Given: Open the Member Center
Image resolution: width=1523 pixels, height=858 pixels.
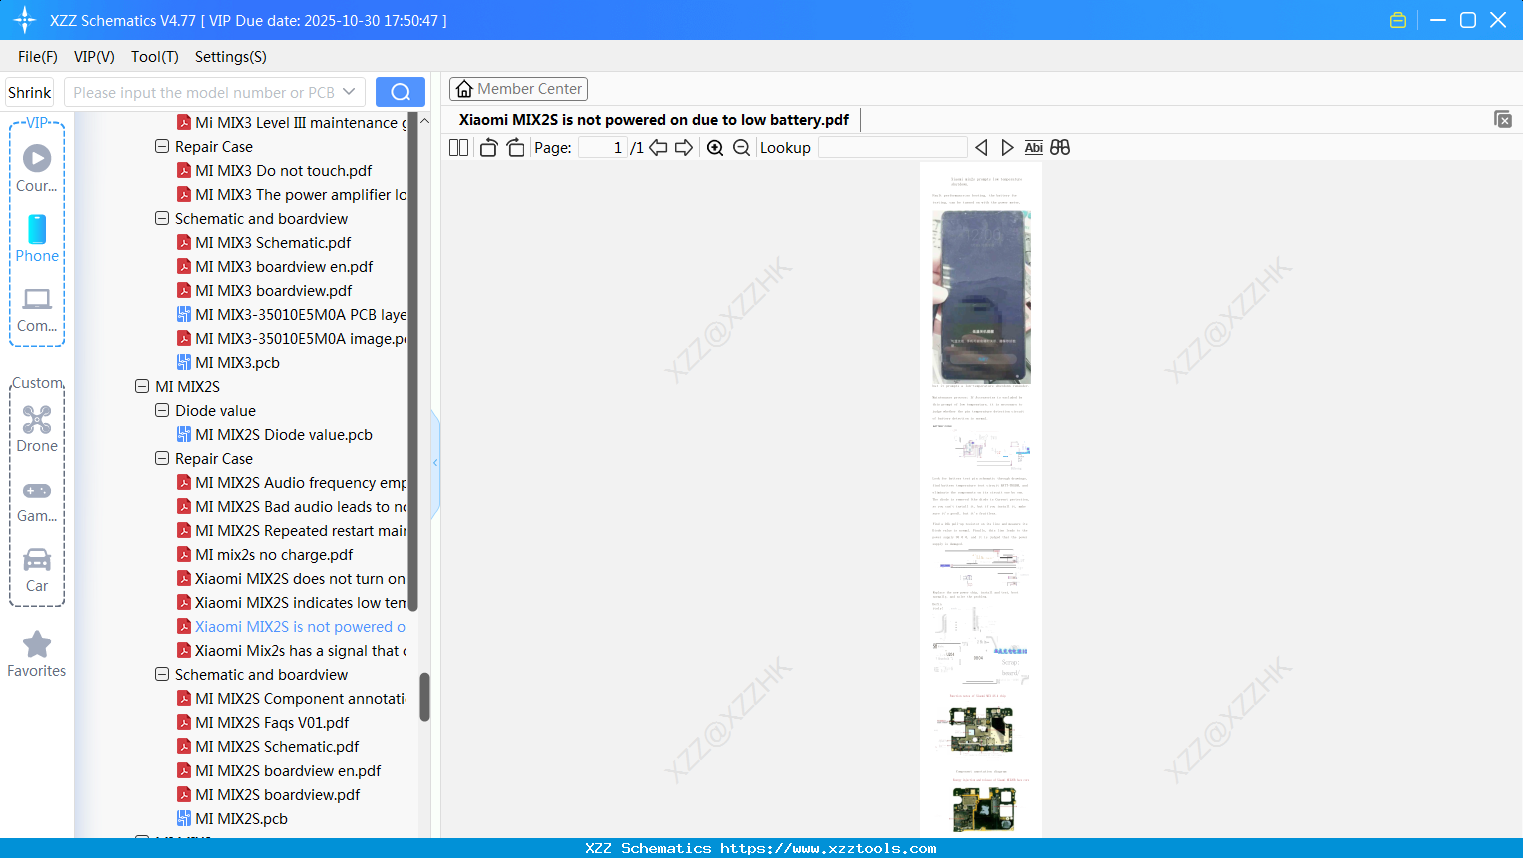Looking at the screenshot, I should point(518,89).
